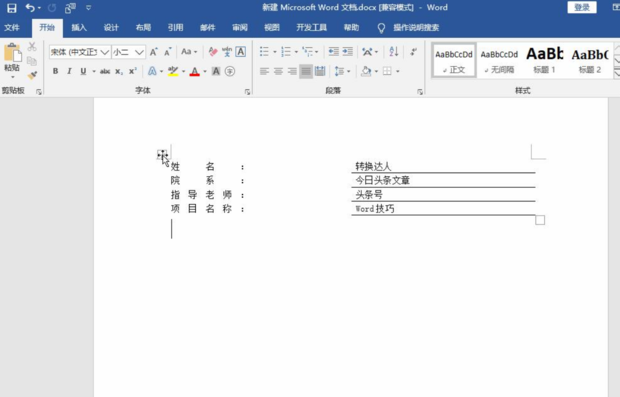This screenshot has height=397, width=620.
Task: Copy selection with the copy icon
Action: point(32,61)
